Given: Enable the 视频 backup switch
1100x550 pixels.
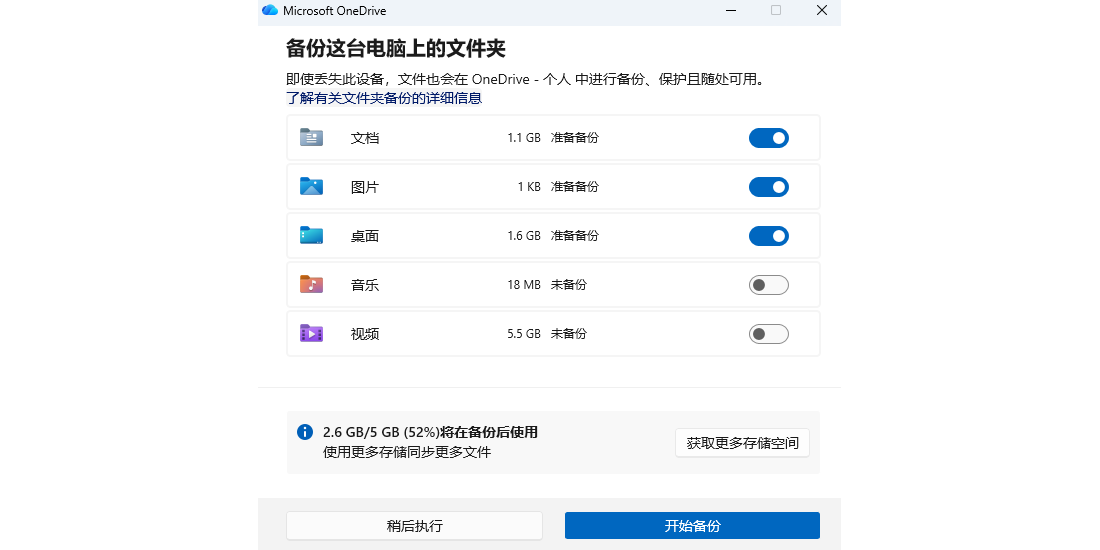Looking at the screenshot, I should pyautogui.click(x=769, y=334).
